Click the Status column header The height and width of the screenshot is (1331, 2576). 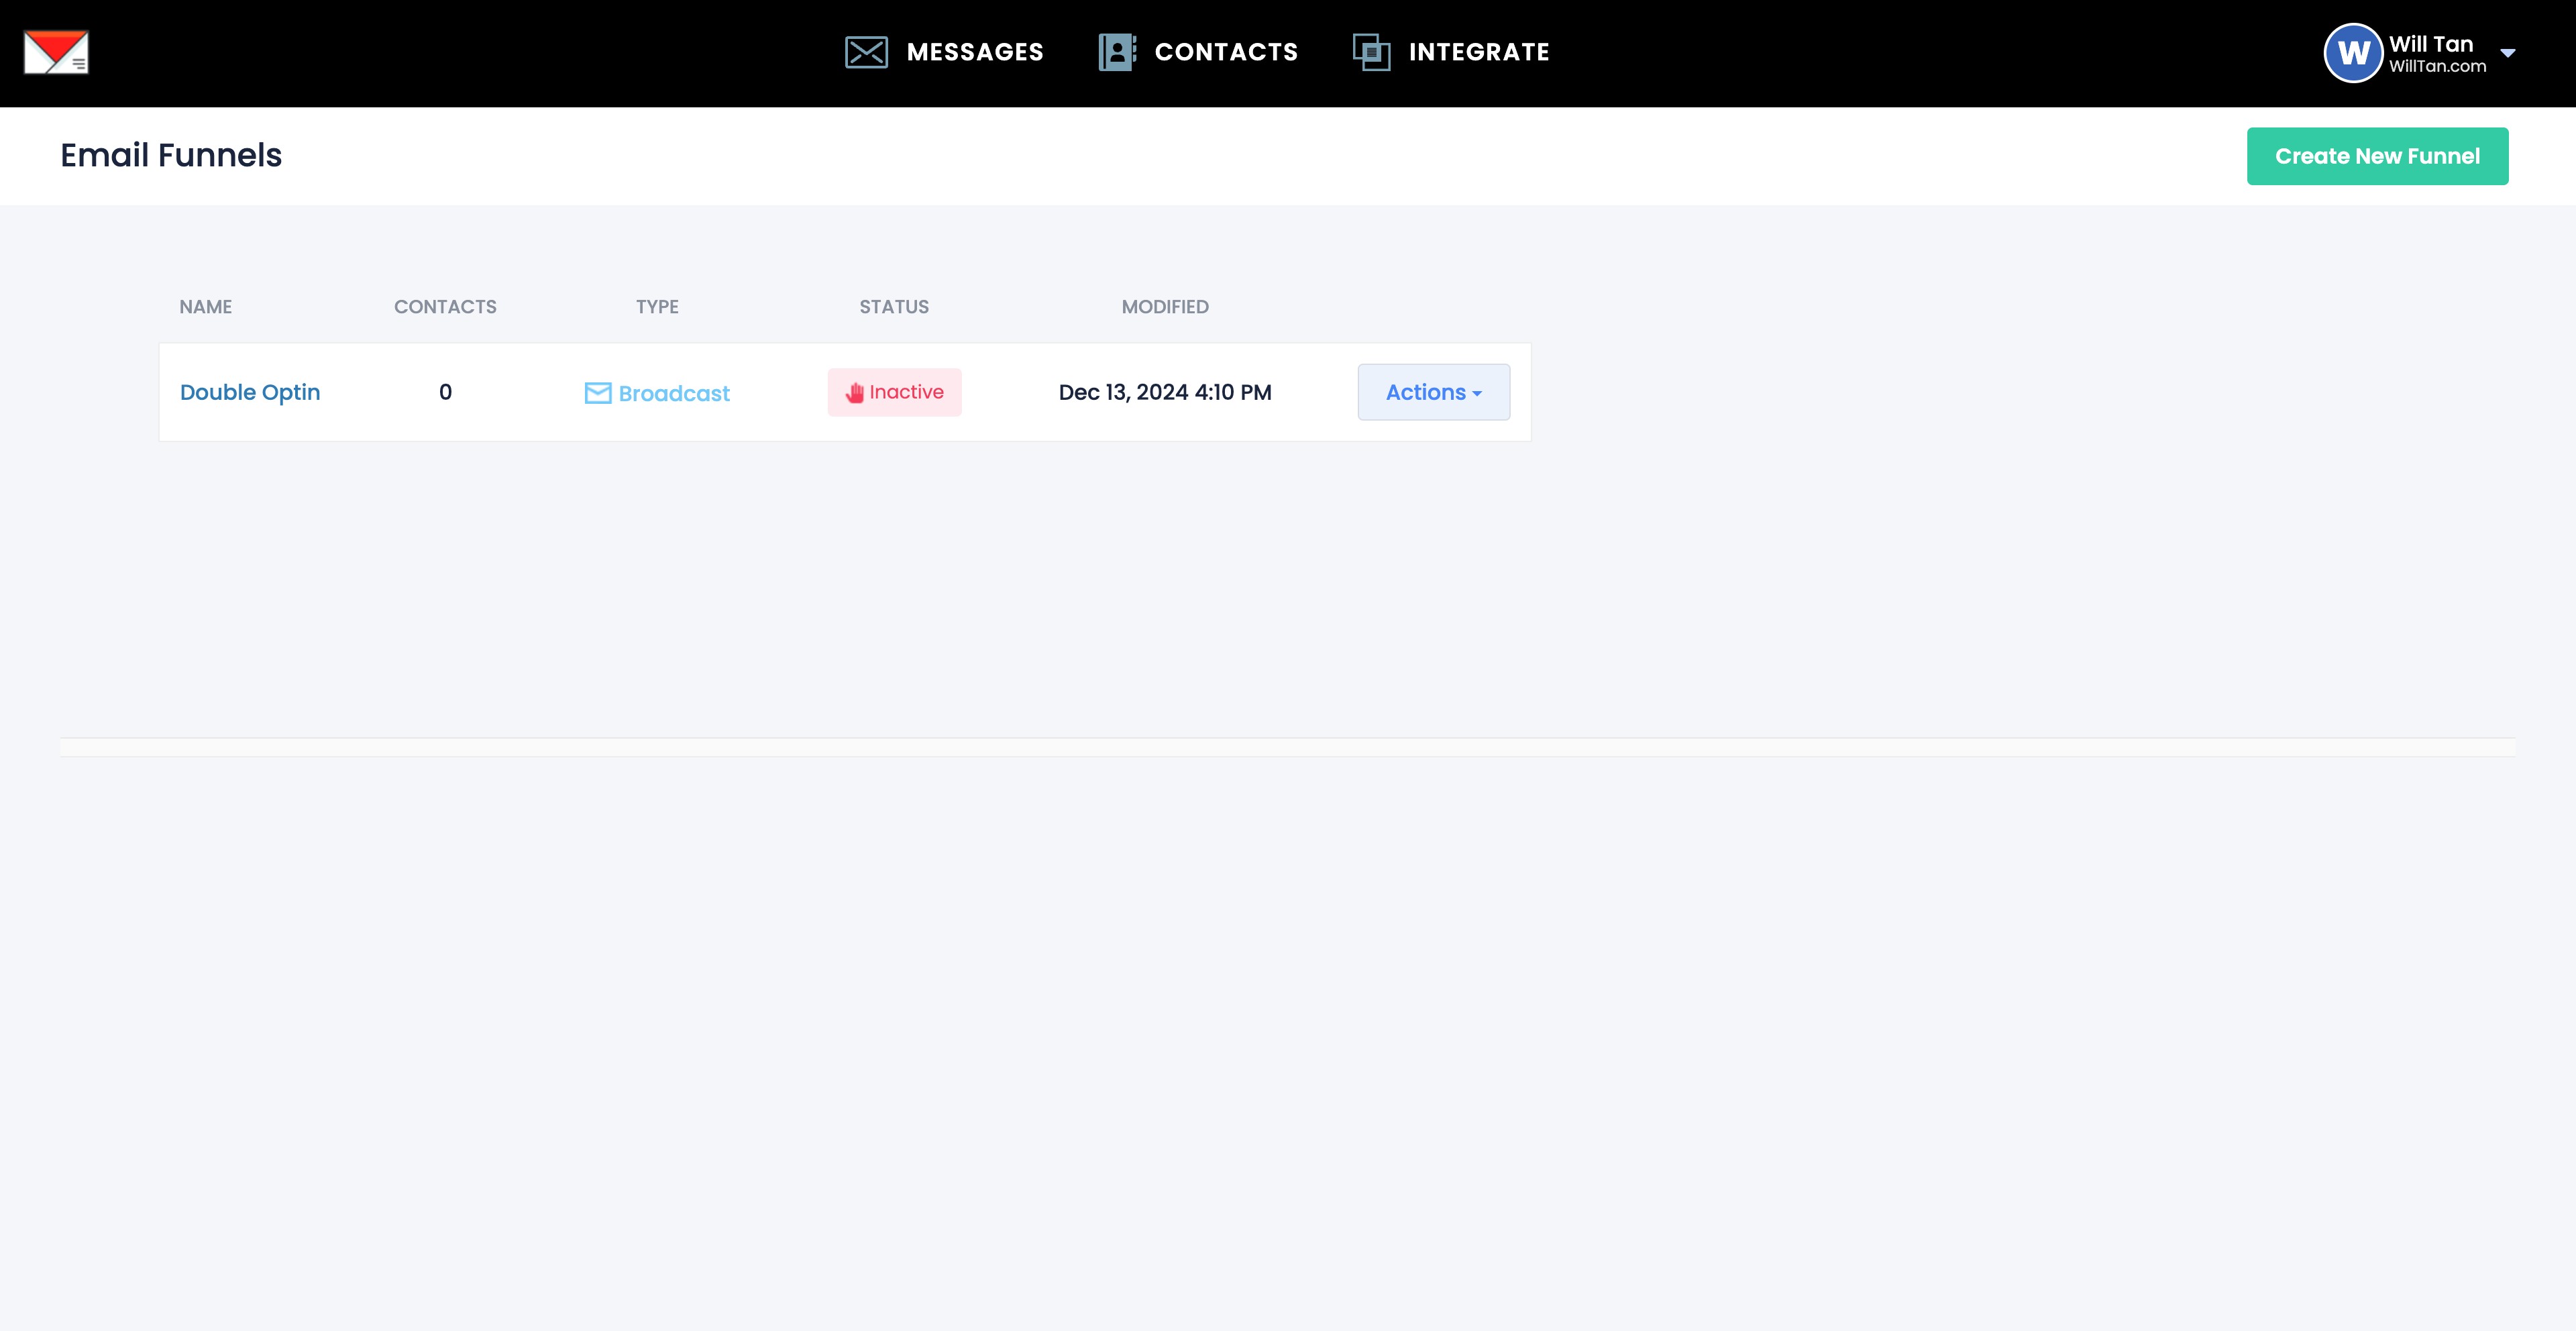(894, 307)
